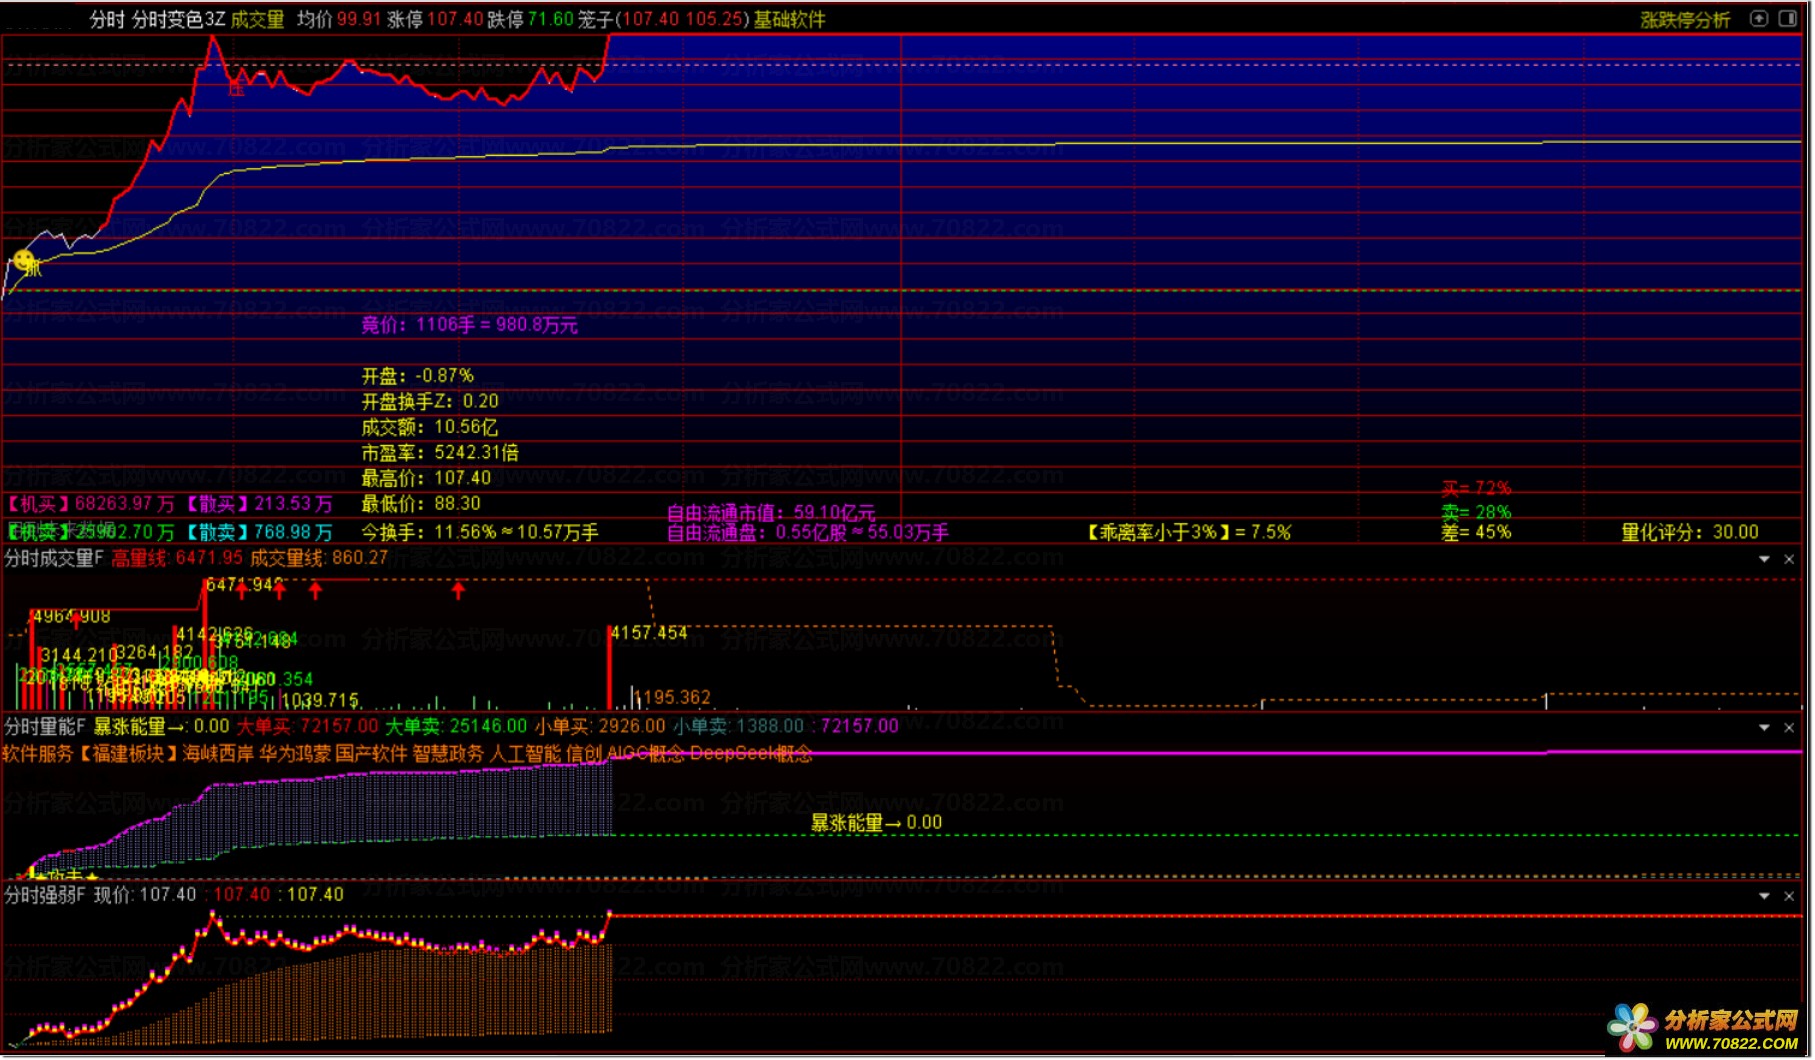This screenshot has width=1815, height=1060.
Task: Select the 分时 tab in header
Action: click(x=107, y=19)
